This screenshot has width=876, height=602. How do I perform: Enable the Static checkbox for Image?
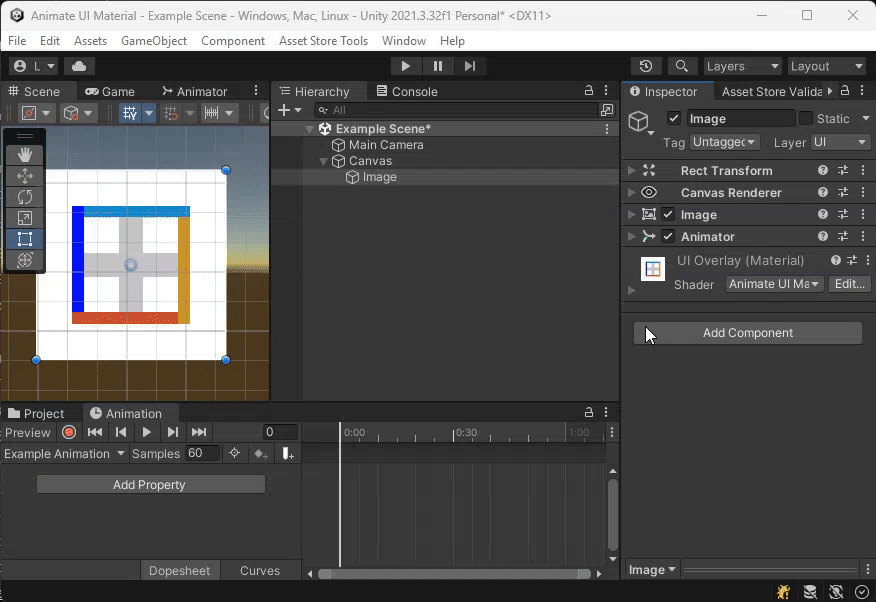pyautogui.click(x=805, y=118)
